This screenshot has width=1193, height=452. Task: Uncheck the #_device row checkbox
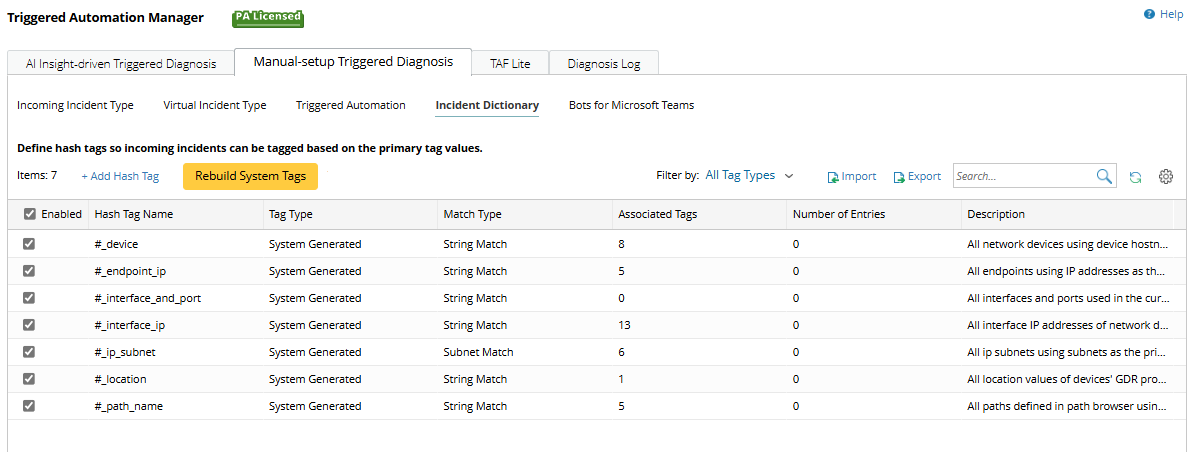[29, 244]
